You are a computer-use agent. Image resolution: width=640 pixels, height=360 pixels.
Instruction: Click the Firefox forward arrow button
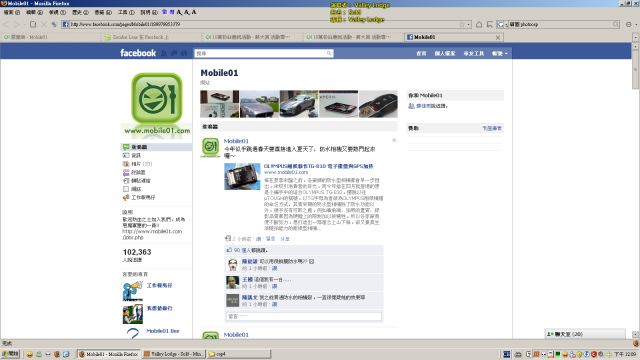click(x=17, y=24)
